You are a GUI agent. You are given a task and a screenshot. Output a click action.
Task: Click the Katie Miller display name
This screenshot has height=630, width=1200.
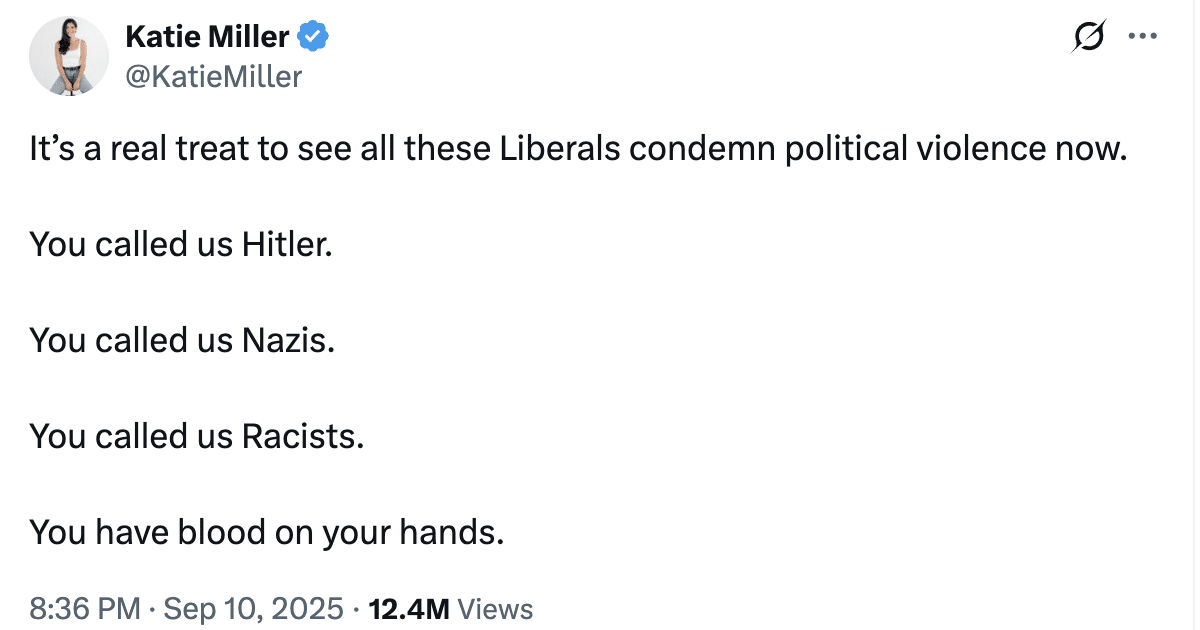(207, 38)
